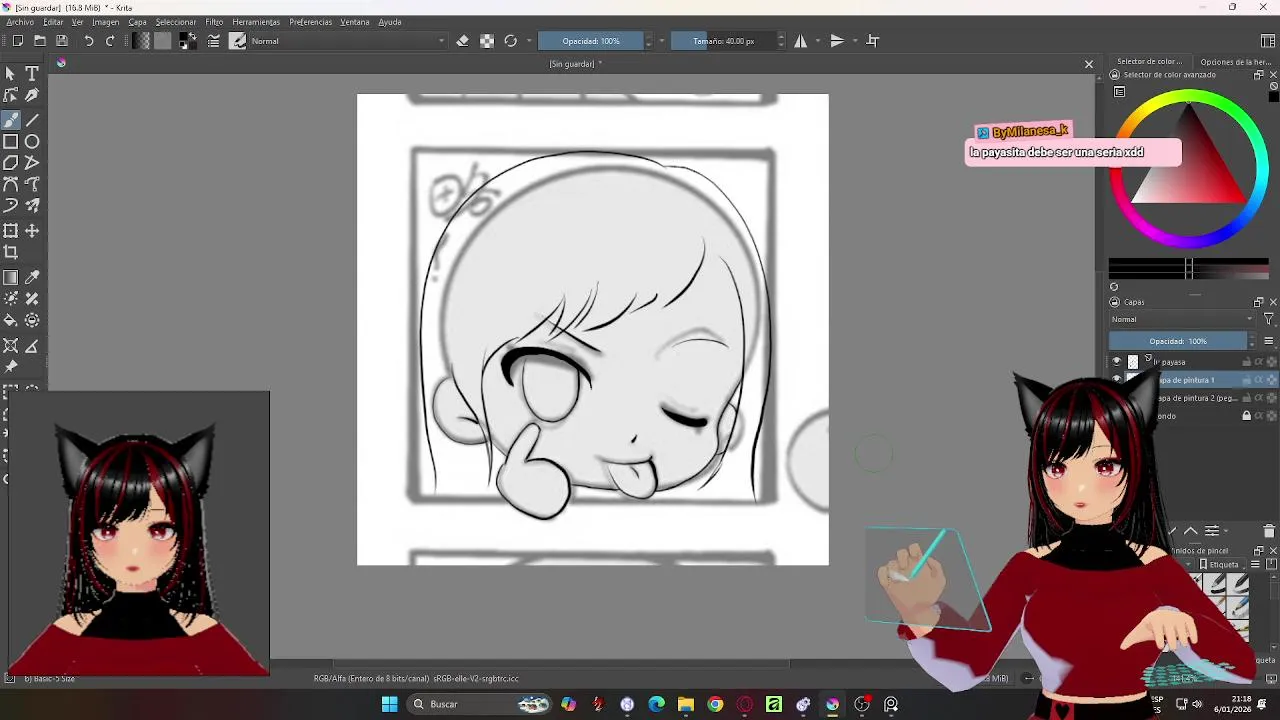This screenshot has width=1280, height=720.
Task: Toggle eraser mode
Action: [462, 41]
